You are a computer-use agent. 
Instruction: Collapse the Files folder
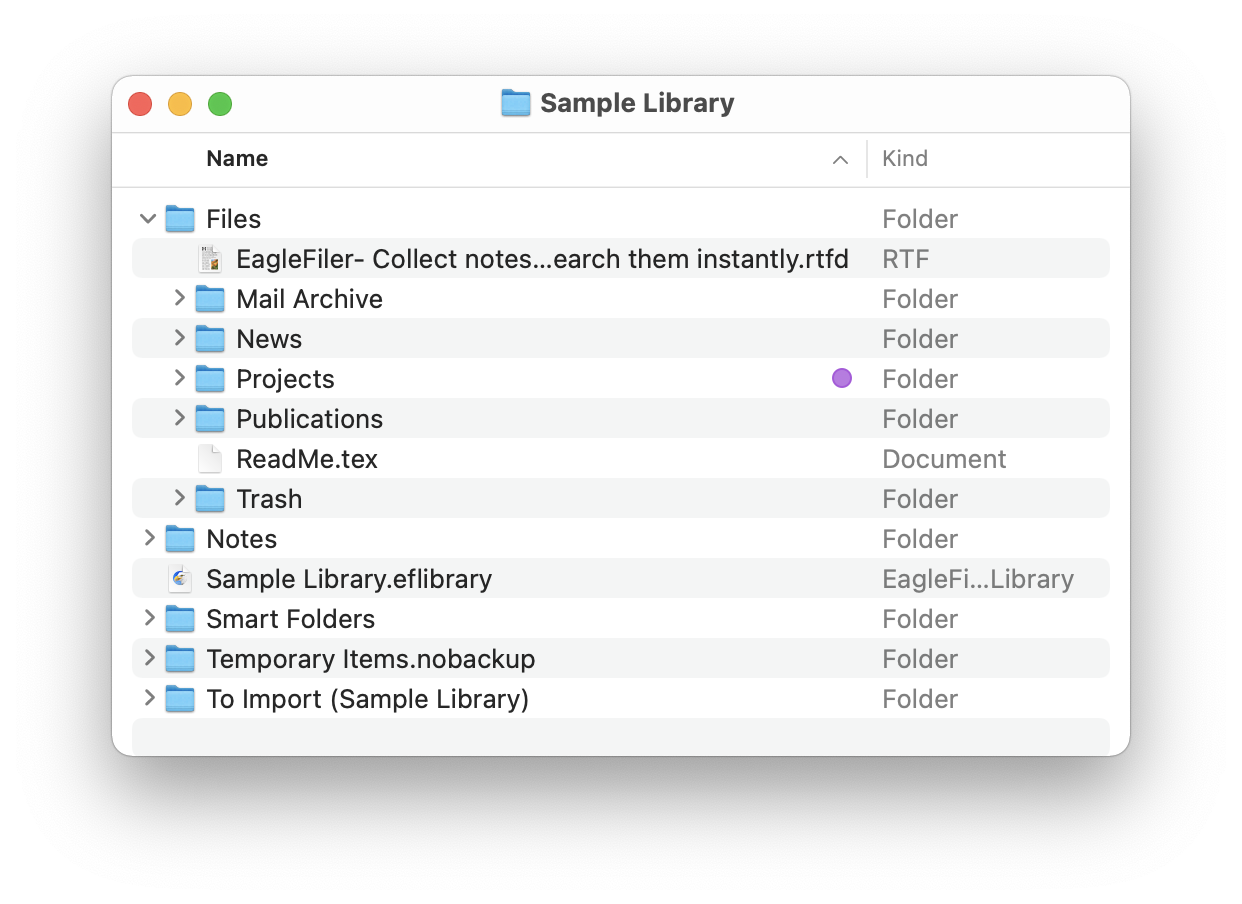tap(149, 218)
